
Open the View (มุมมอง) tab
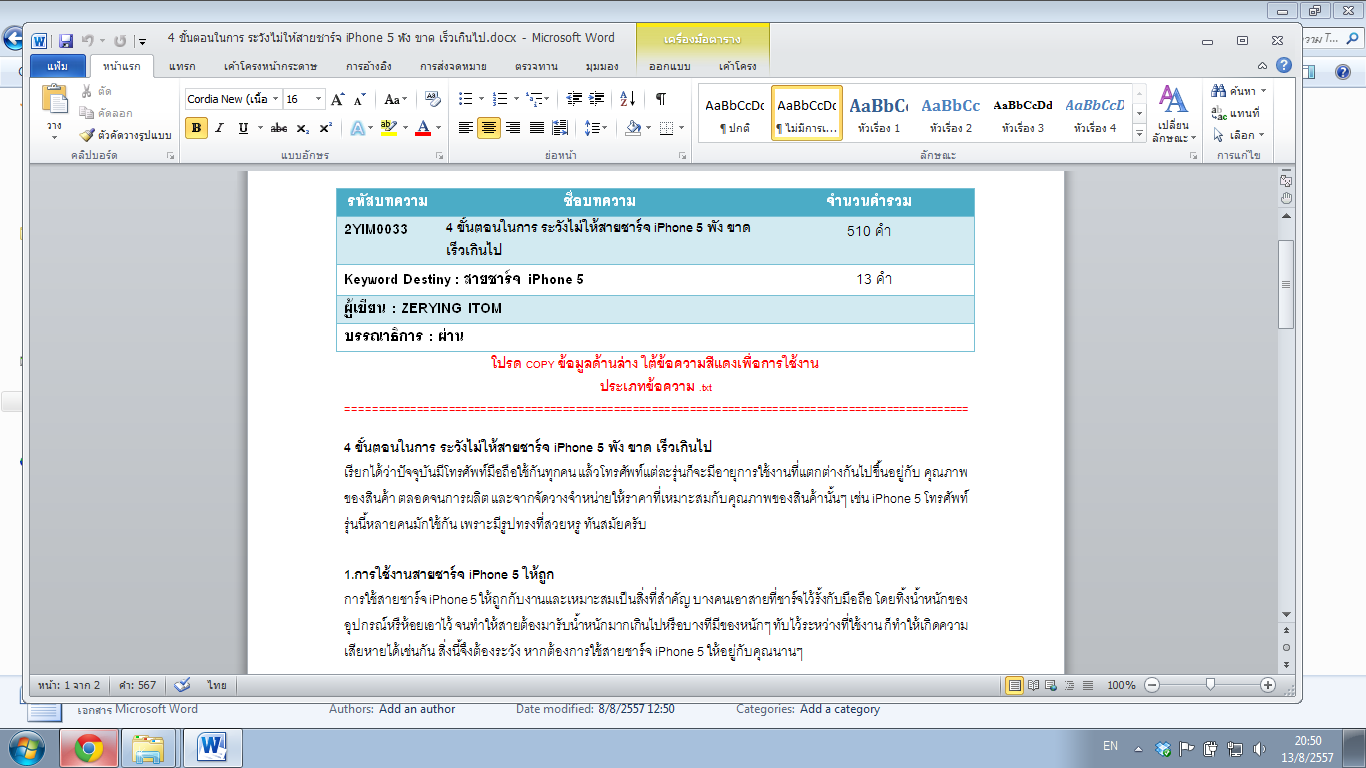[602, 66]
